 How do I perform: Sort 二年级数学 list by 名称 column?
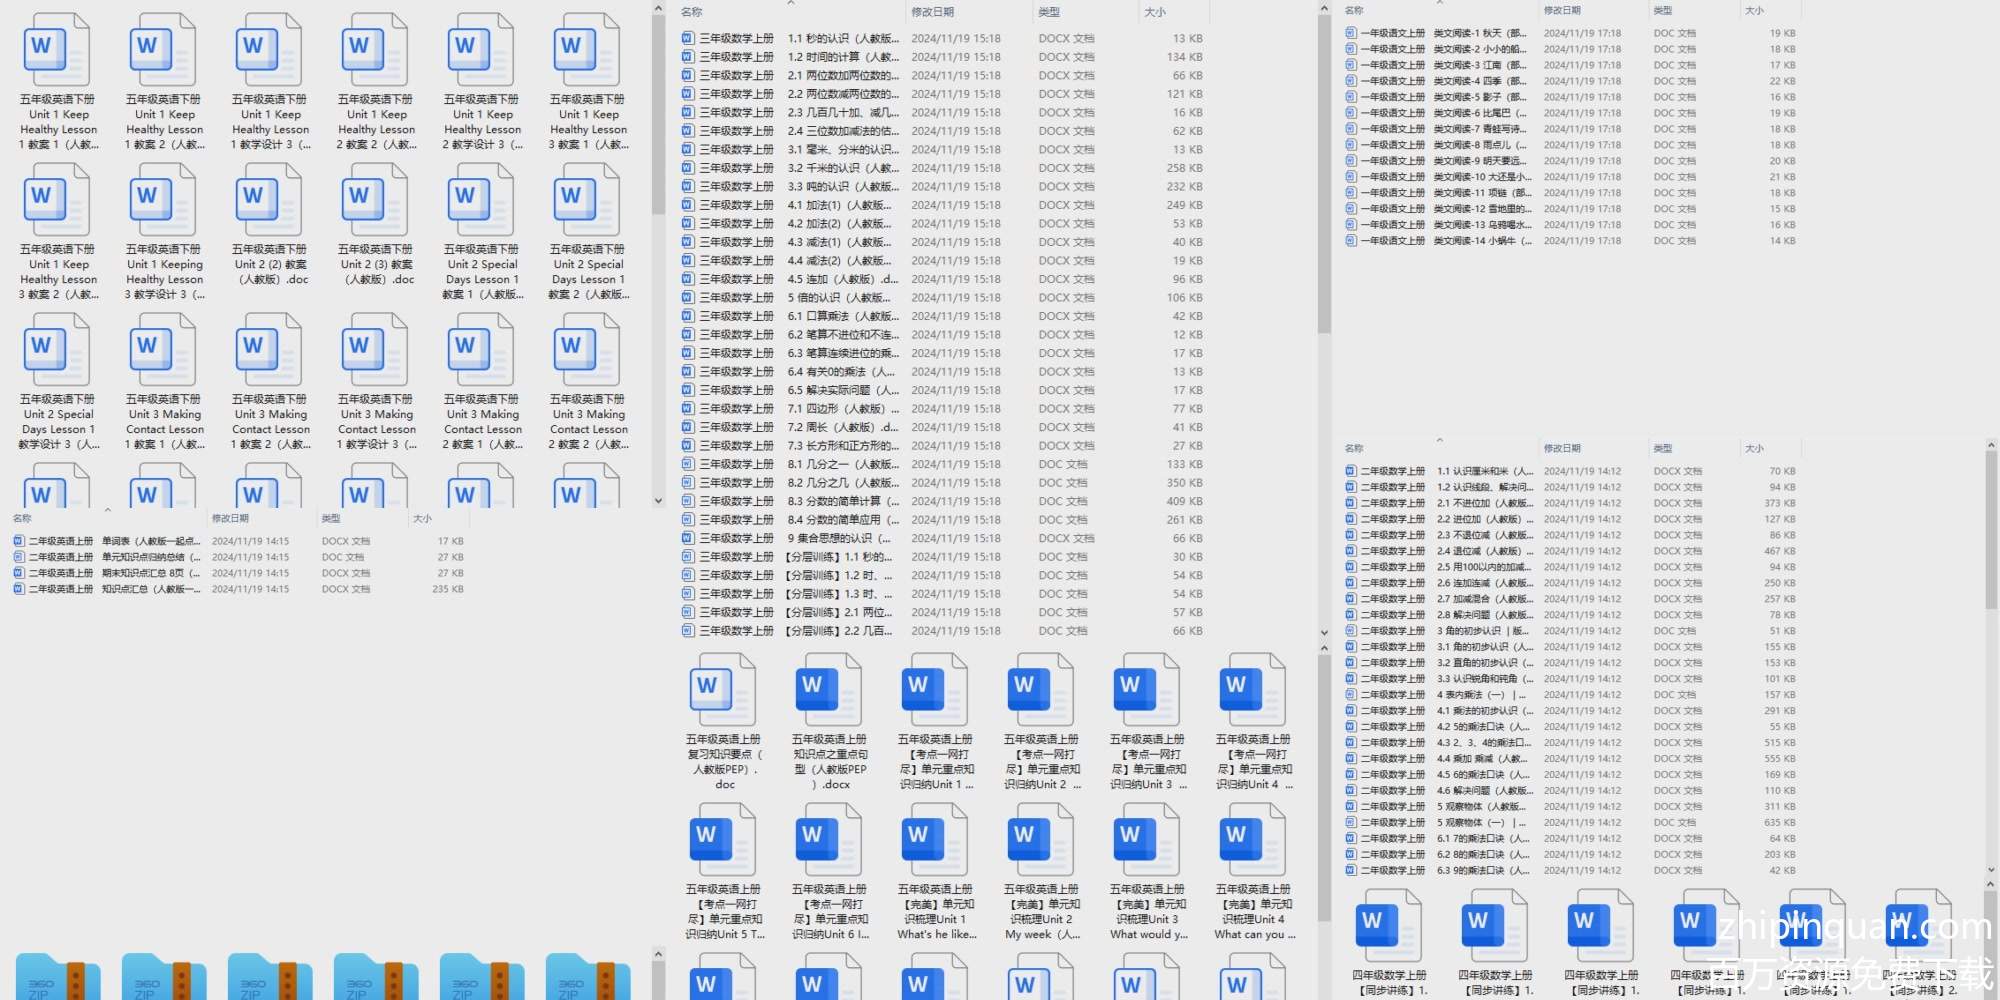point(1354,448)
